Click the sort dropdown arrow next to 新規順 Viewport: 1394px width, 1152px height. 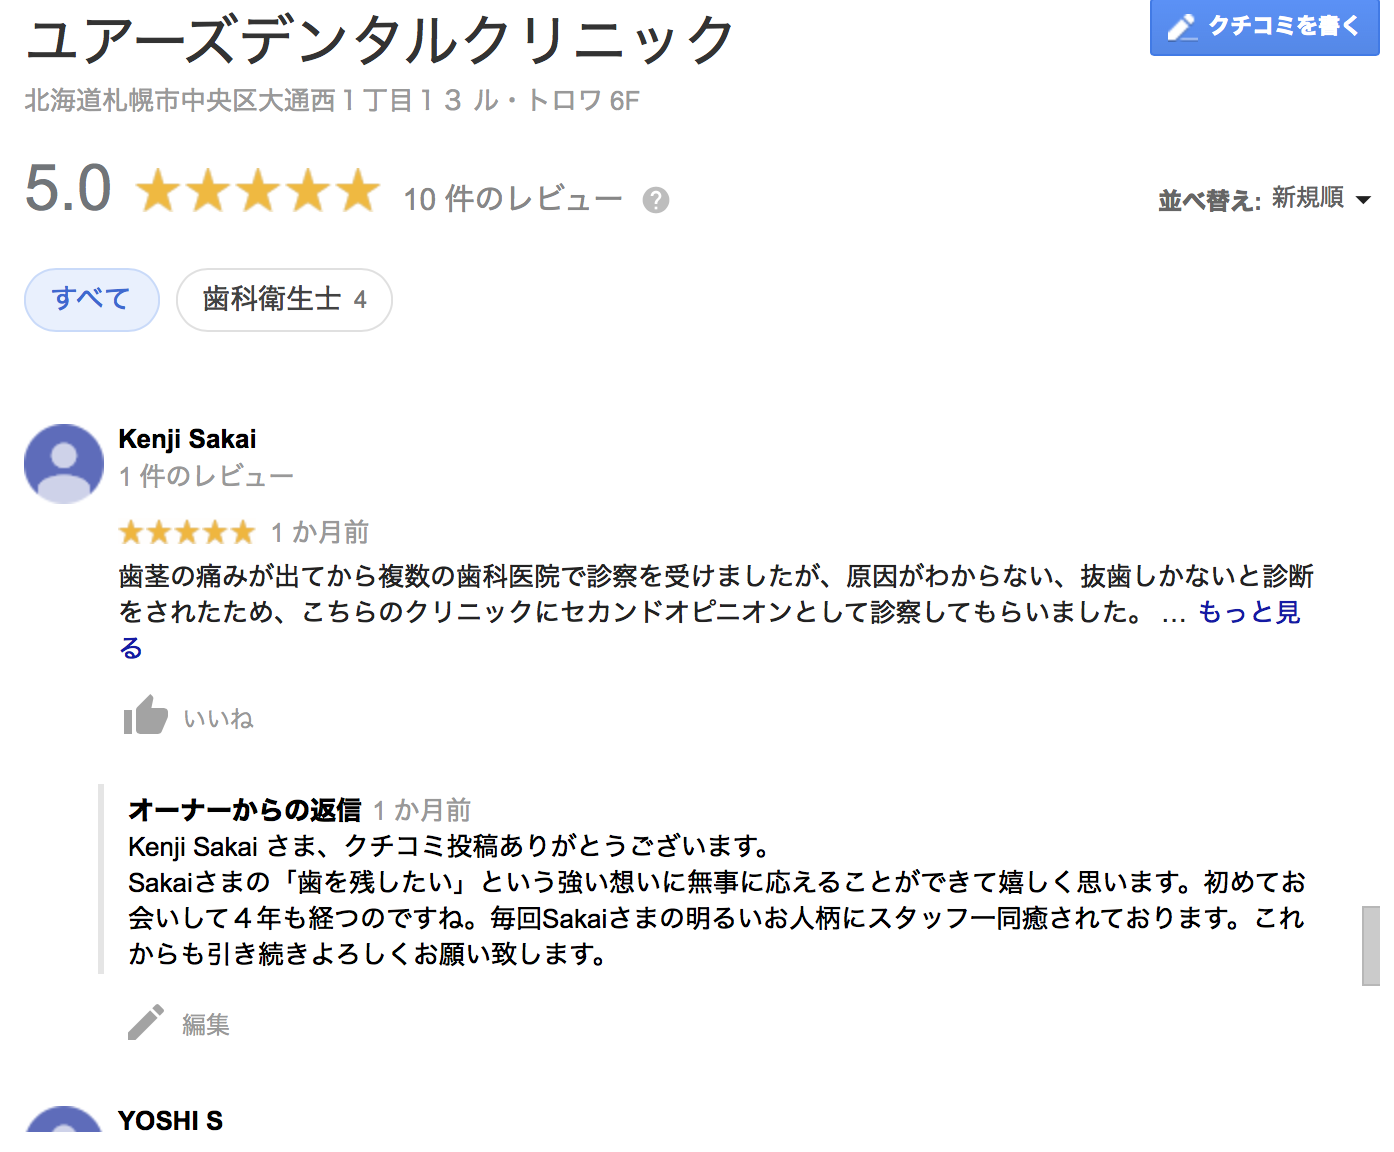1363,200
